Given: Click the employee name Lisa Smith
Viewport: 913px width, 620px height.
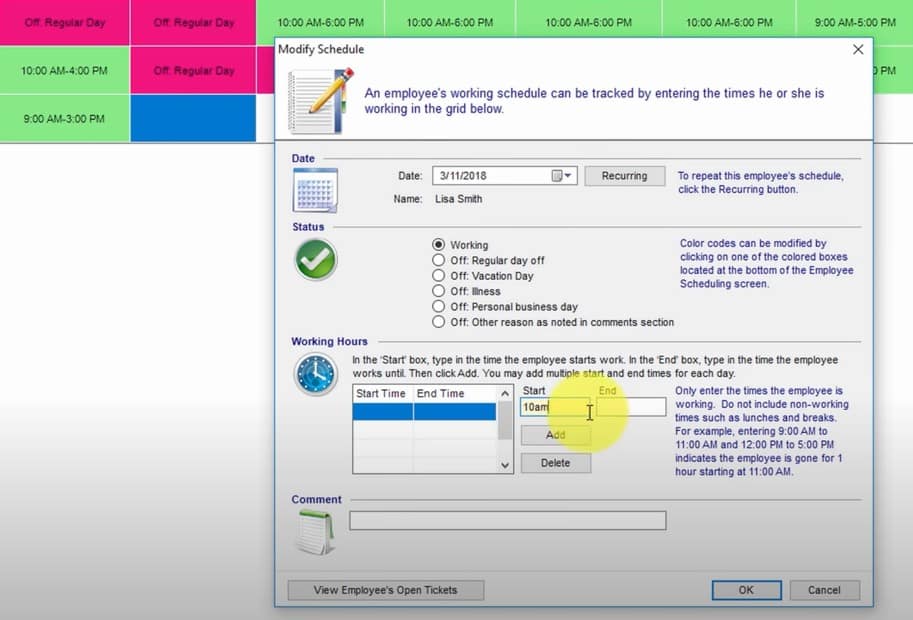Looking at the screenshot, I should pos(459,199).
